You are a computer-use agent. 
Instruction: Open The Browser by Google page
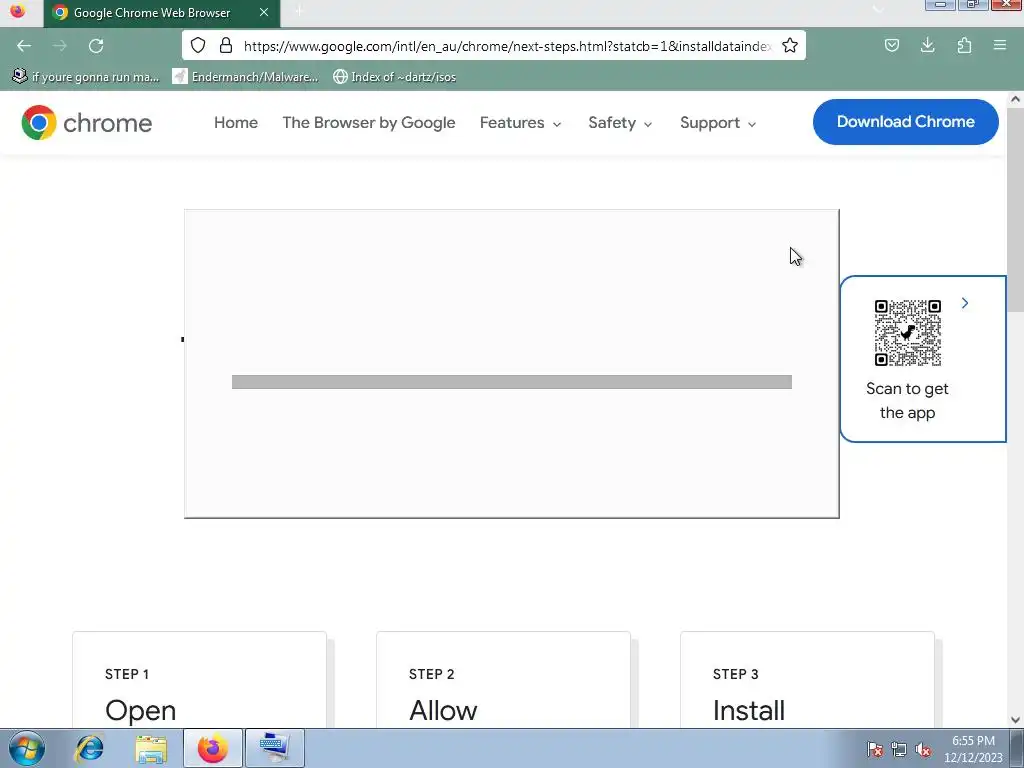(x=368, y=123)
